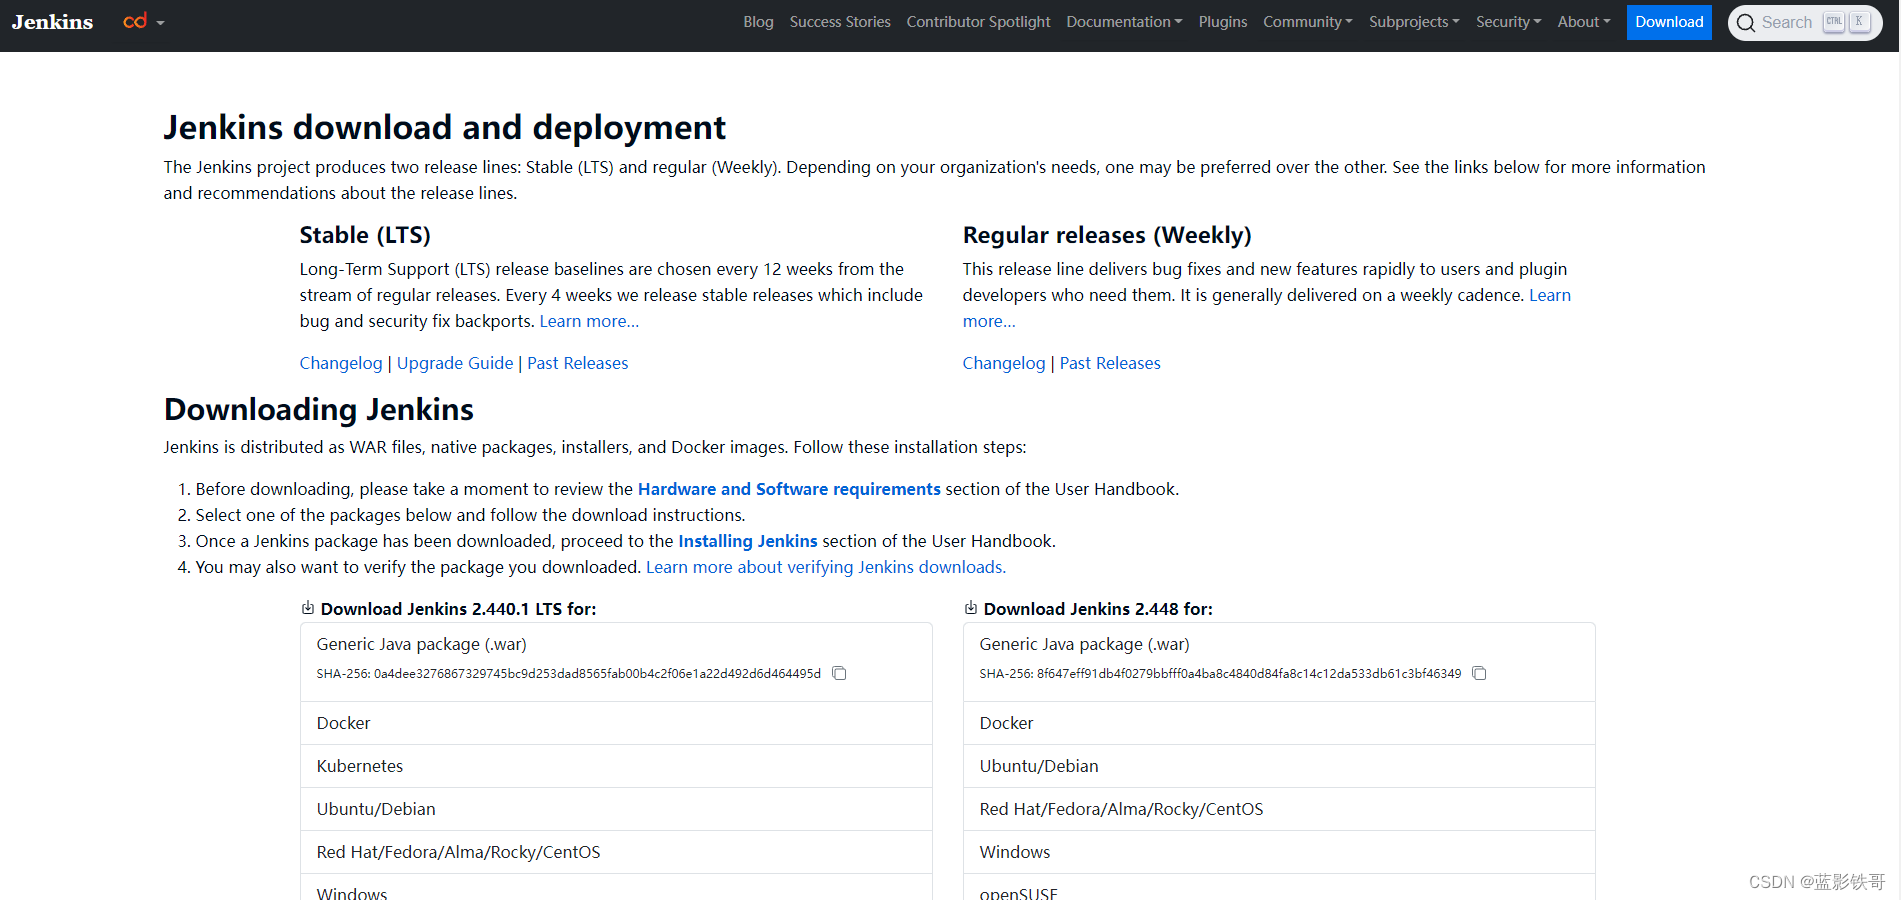Follow Stable LTS Learn more link

tap(589, 321)
